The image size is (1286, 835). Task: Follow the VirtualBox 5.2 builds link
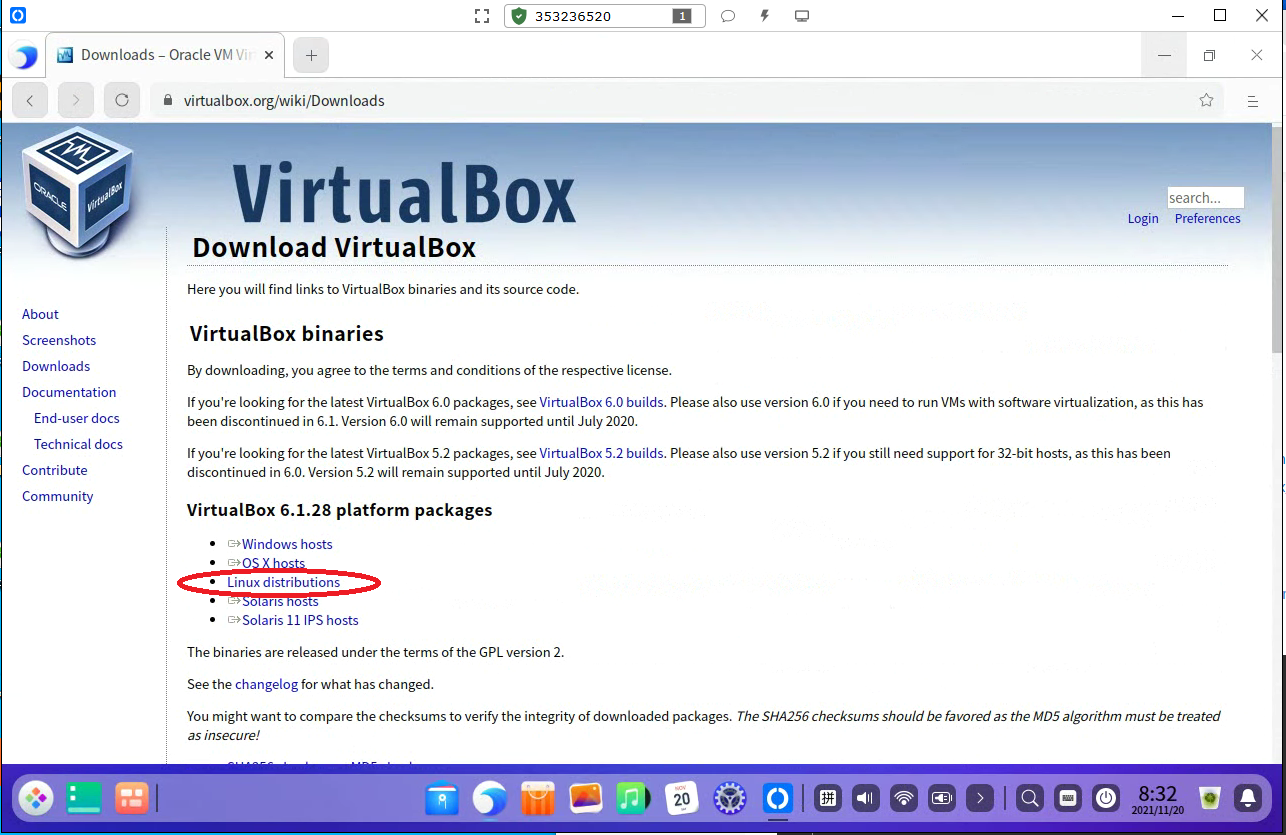click(x=601, y=453)
